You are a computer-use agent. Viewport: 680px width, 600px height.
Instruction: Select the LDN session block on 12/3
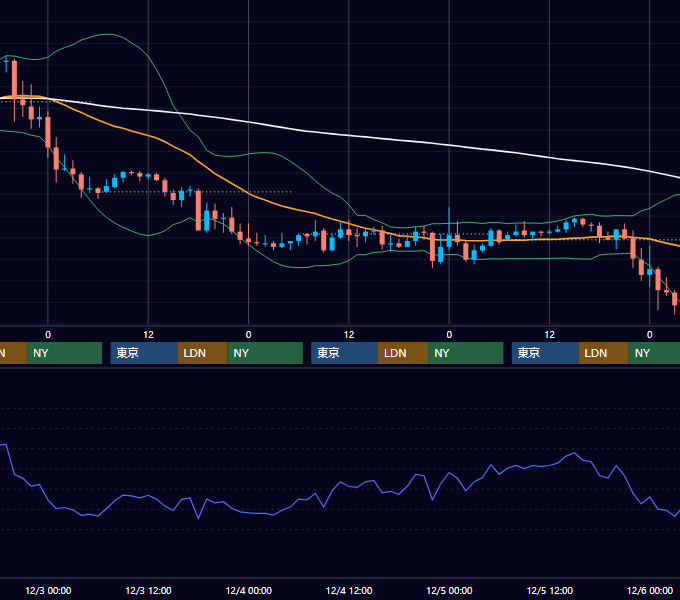coord(203,353)
